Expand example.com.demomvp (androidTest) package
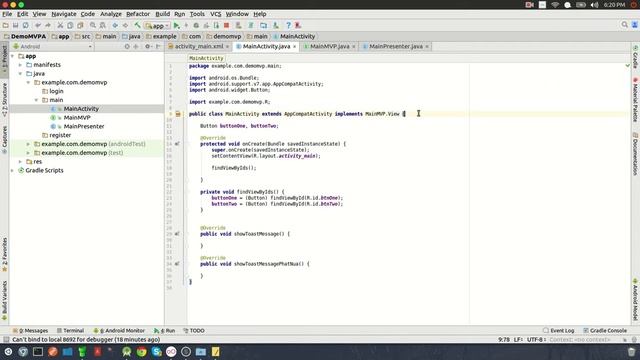 (x=28, y=144)
